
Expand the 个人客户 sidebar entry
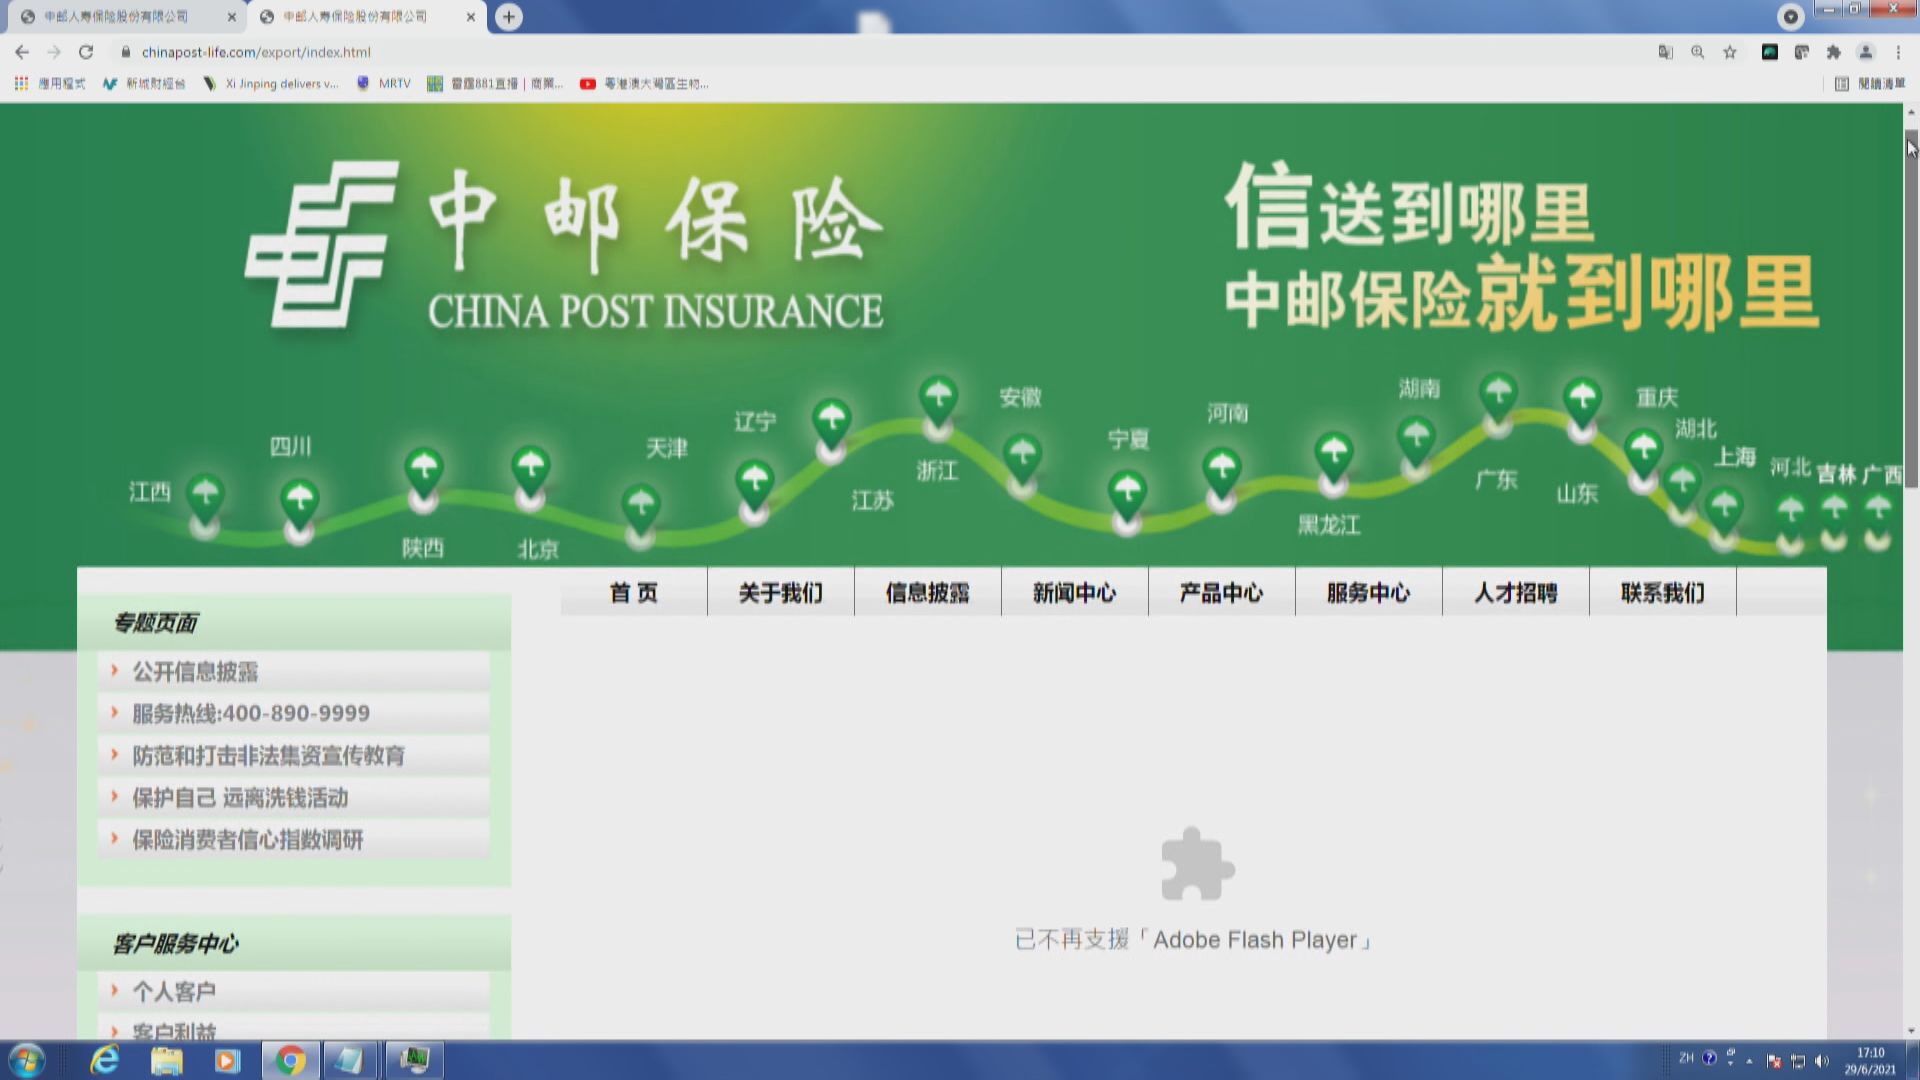(174, 992)
